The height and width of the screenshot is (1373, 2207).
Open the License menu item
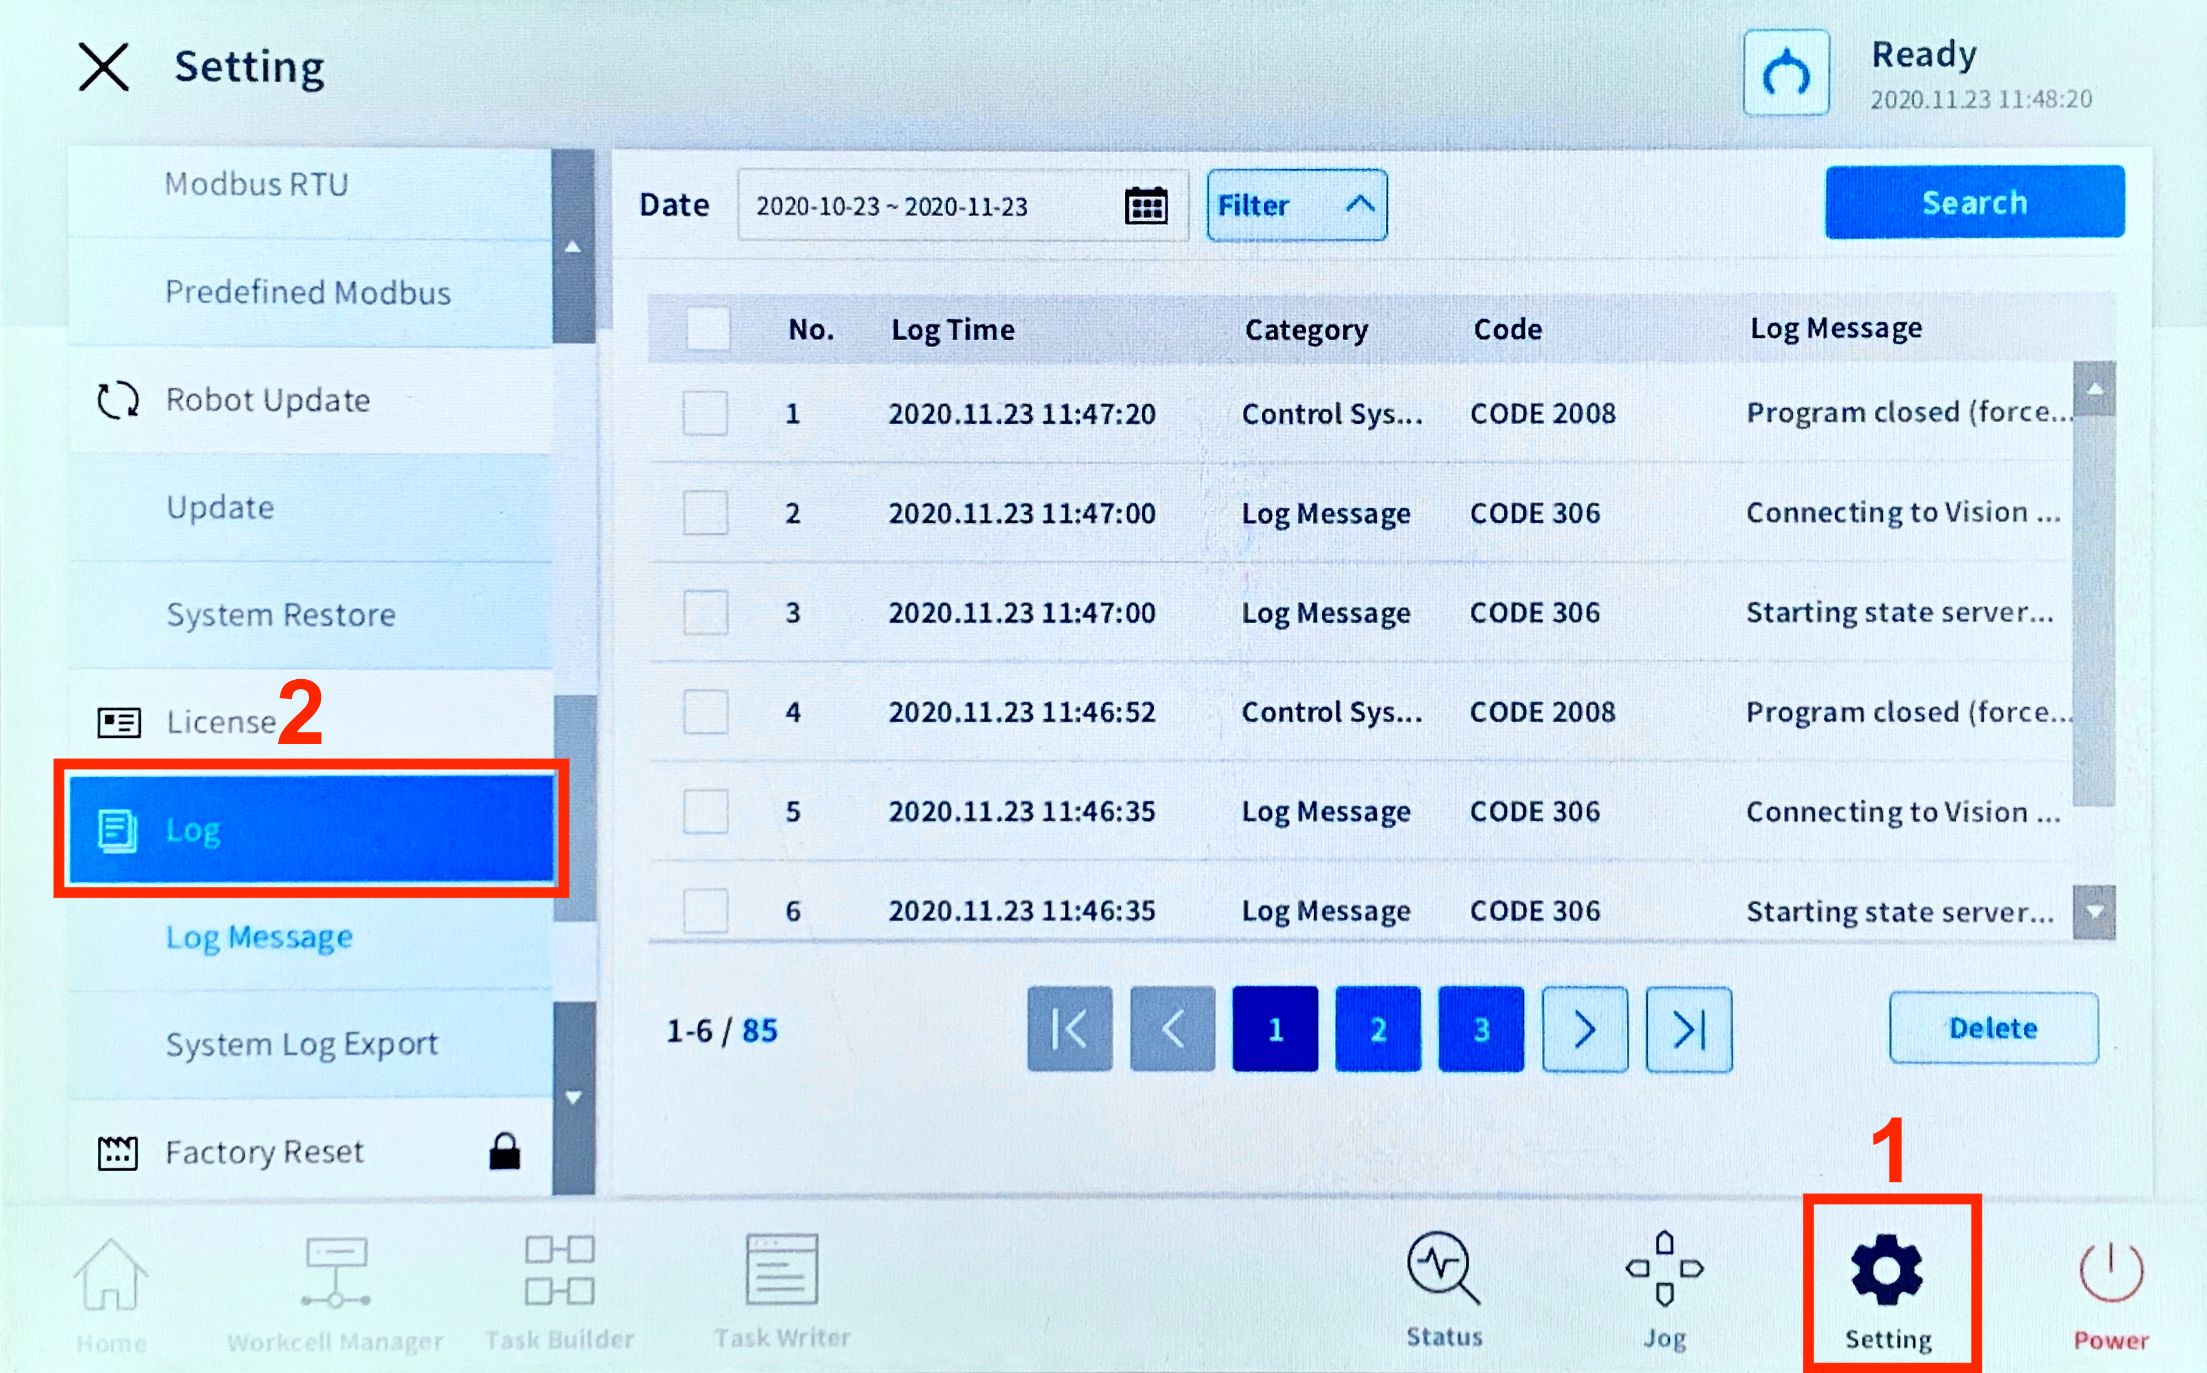pyautogui.click(x=310, y=721)
